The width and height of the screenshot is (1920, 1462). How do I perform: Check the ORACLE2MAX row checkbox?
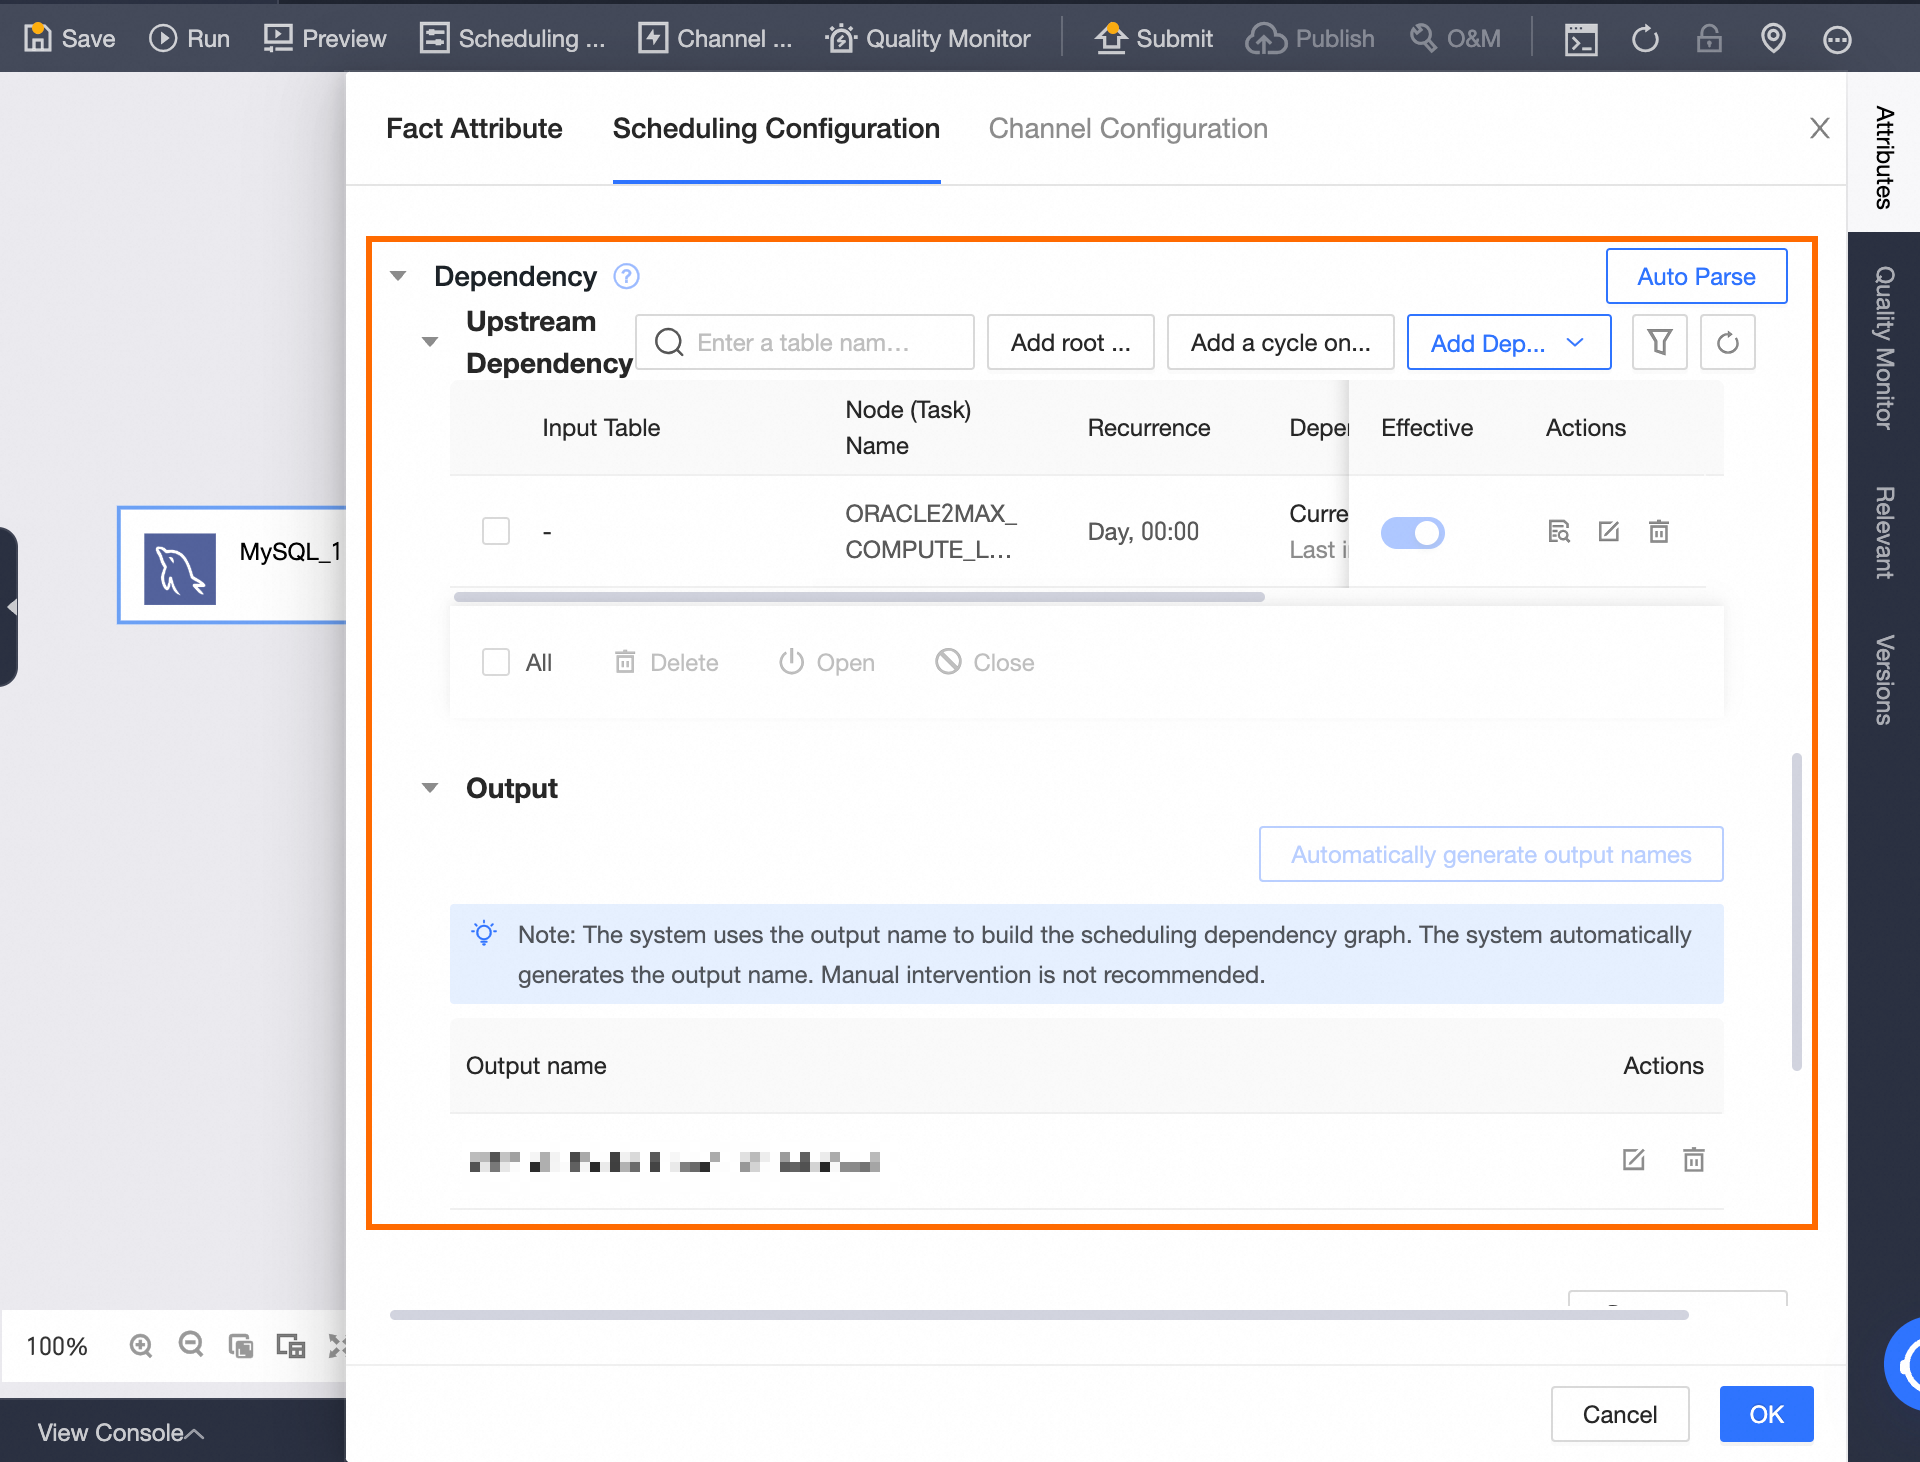[x=496, y=531]
